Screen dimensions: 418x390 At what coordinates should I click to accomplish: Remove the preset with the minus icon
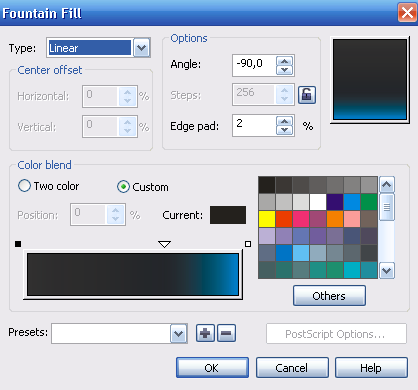click(226, 333)
